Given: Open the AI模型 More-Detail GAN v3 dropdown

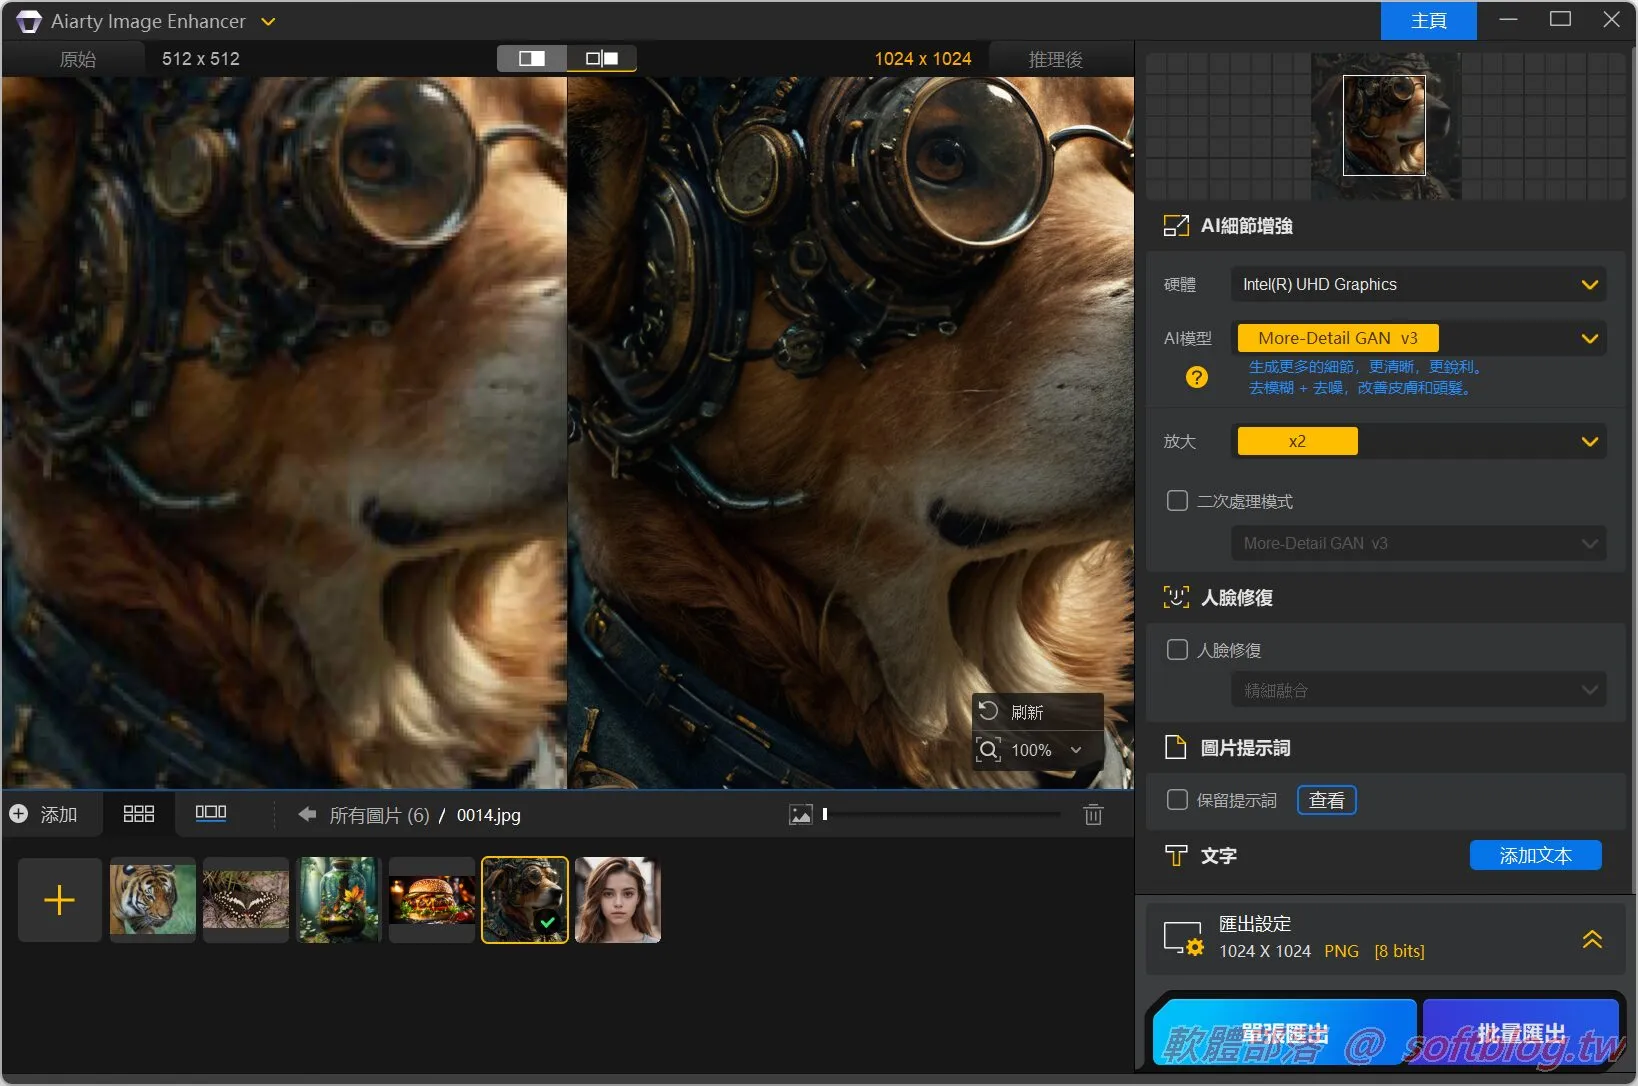Looking at the screenshot, I should point(1418,338).
